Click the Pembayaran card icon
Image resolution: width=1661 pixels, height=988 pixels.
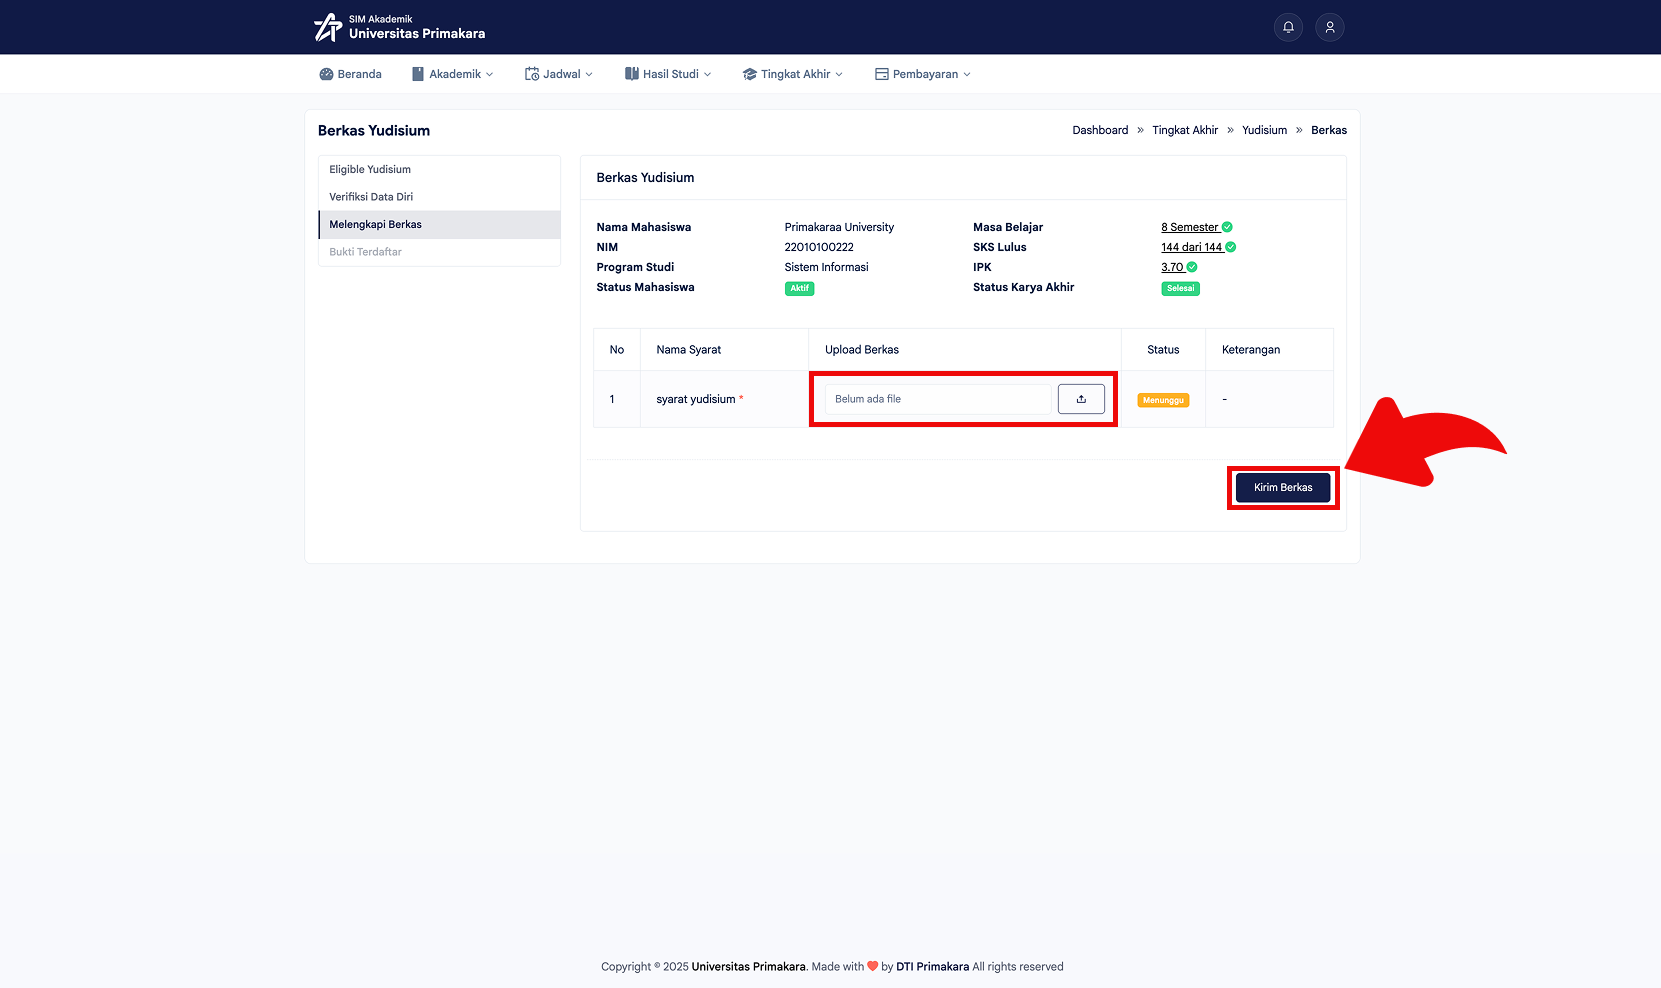click(x=882, y=74)
